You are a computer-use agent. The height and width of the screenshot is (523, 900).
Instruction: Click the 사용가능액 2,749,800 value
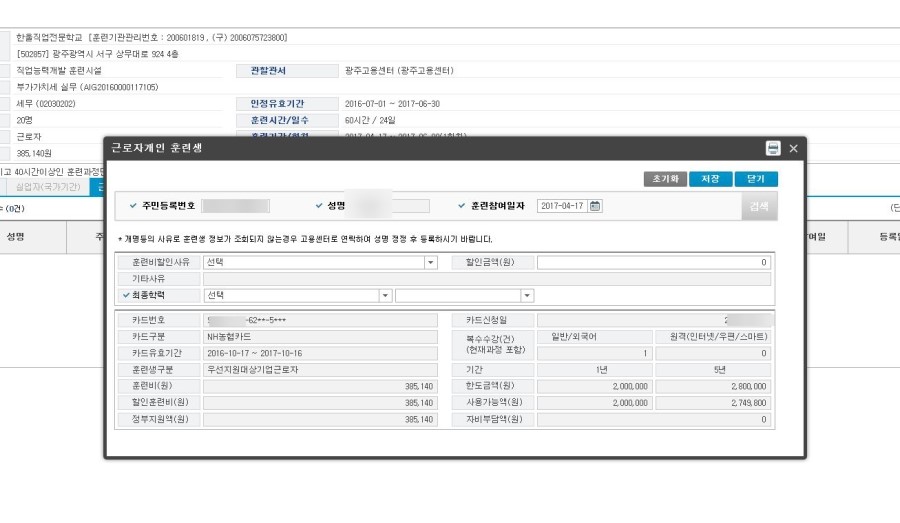click(x=712, y=403)
